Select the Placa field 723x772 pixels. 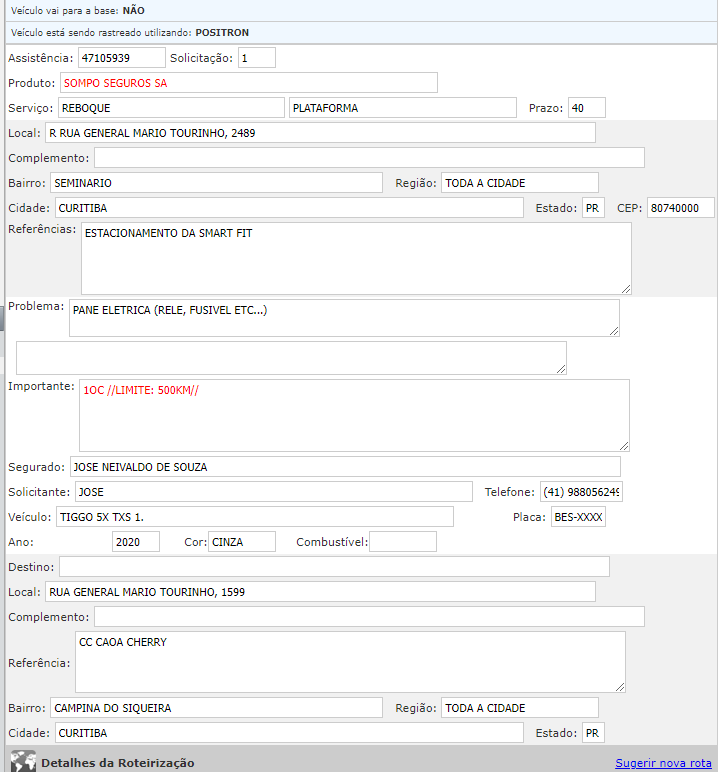[578, 517]
